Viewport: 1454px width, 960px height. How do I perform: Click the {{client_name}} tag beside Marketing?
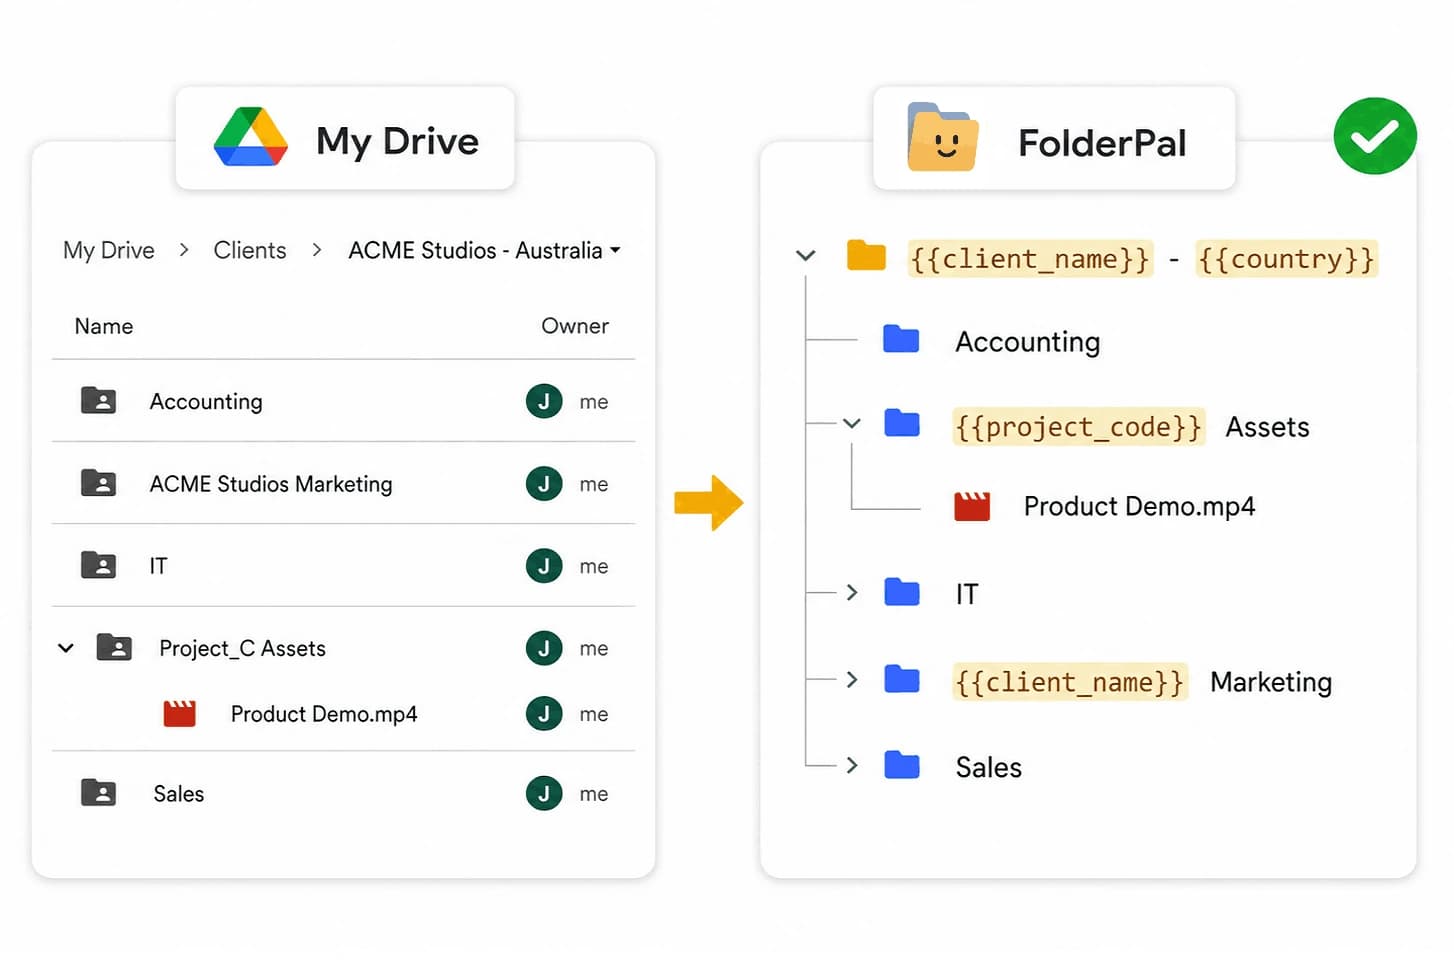click(x=1070, y=682)
